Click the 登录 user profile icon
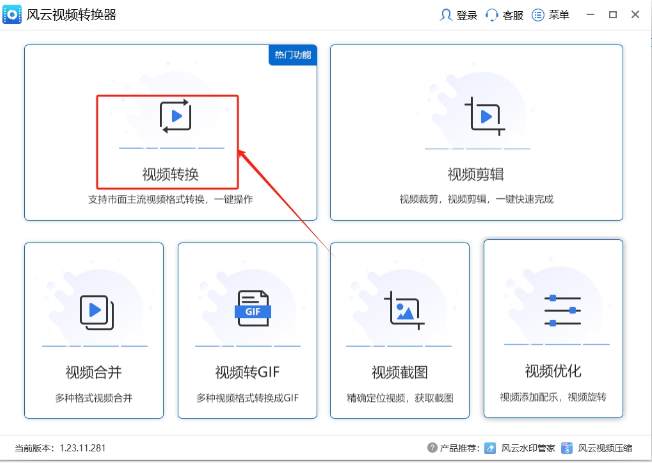Image resolution: width=652 pixels, height=463 pixels. tap(446, 15)
